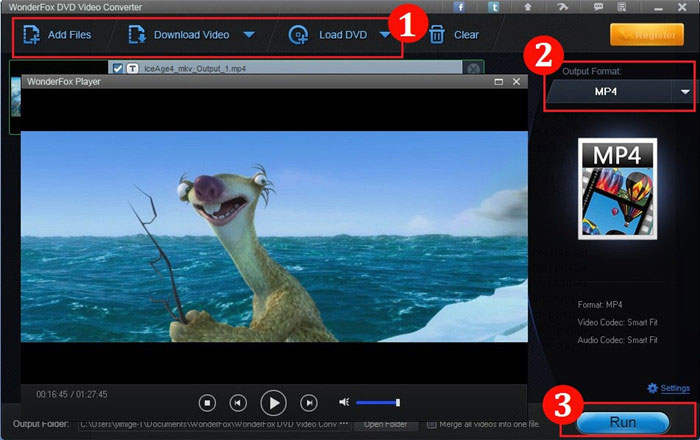Screen dimensions: 700x440
Task: Expand the Download Video dropdown arrow
Action: [249, 35]
